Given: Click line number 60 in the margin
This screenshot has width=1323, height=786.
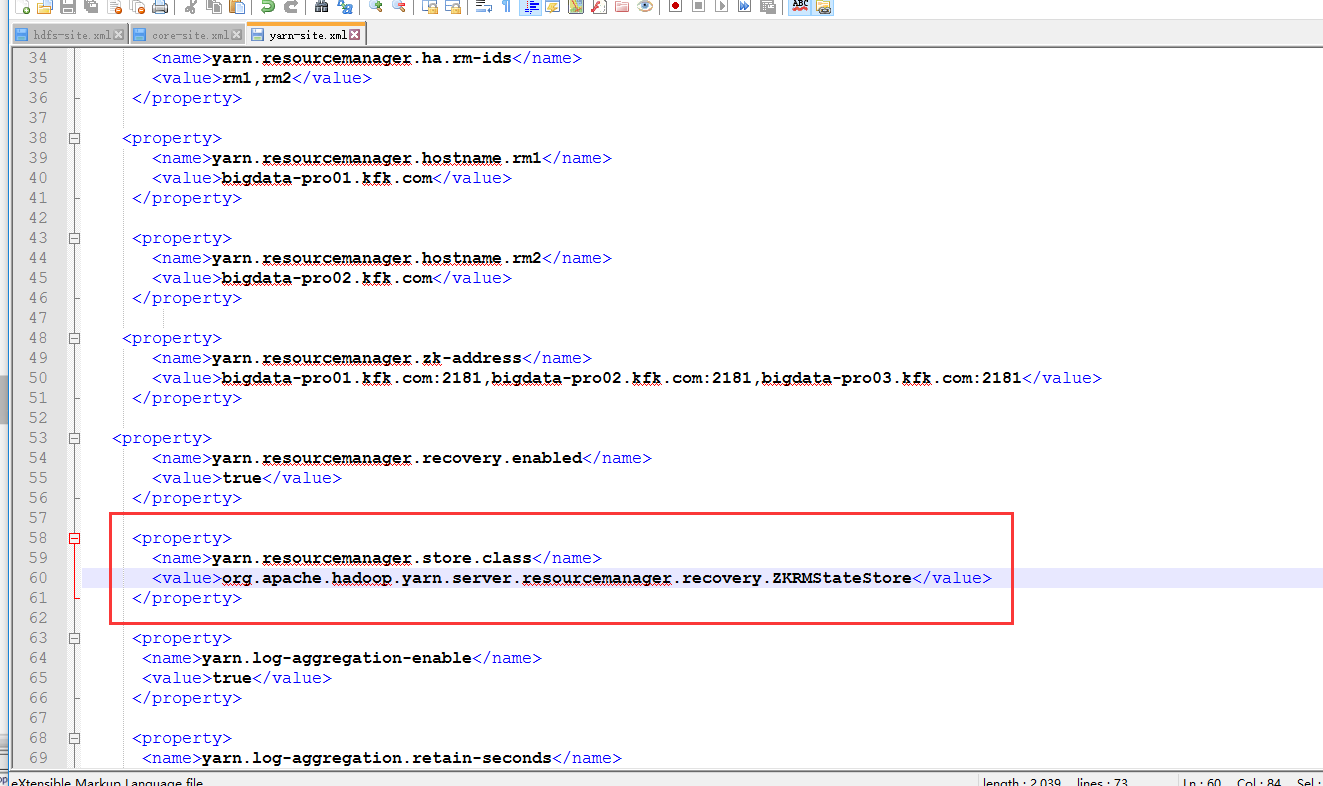Looking at the screenshot, I should (x=38, y=578).
